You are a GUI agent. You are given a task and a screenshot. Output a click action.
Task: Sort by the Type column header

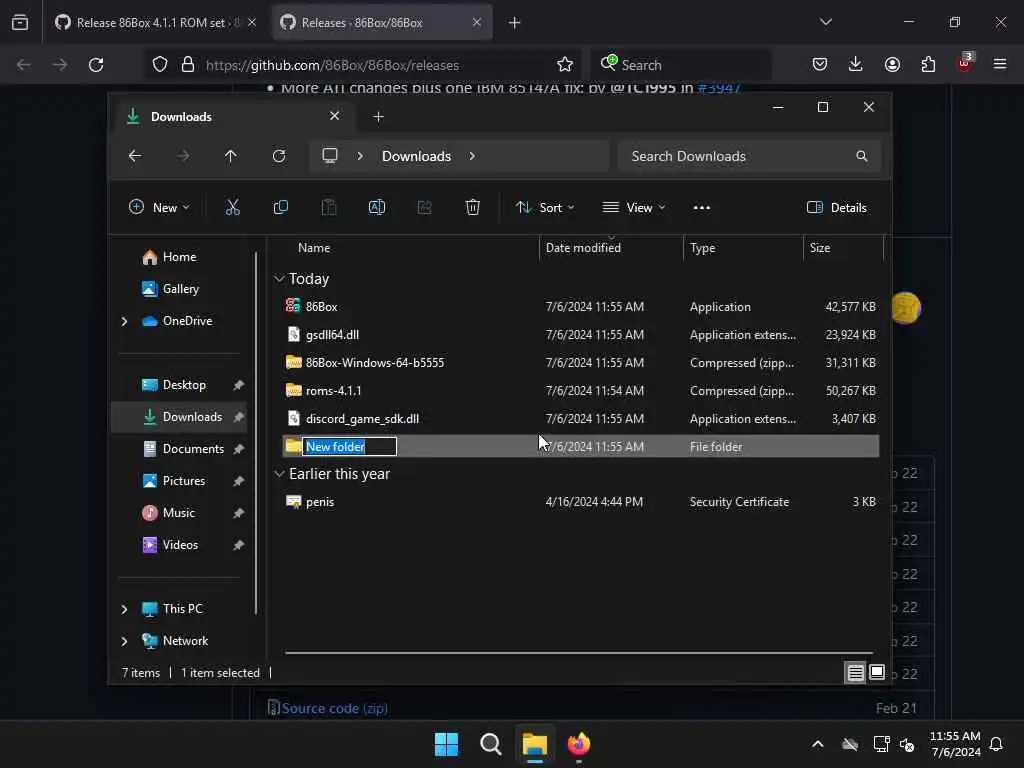click(703, 248)
